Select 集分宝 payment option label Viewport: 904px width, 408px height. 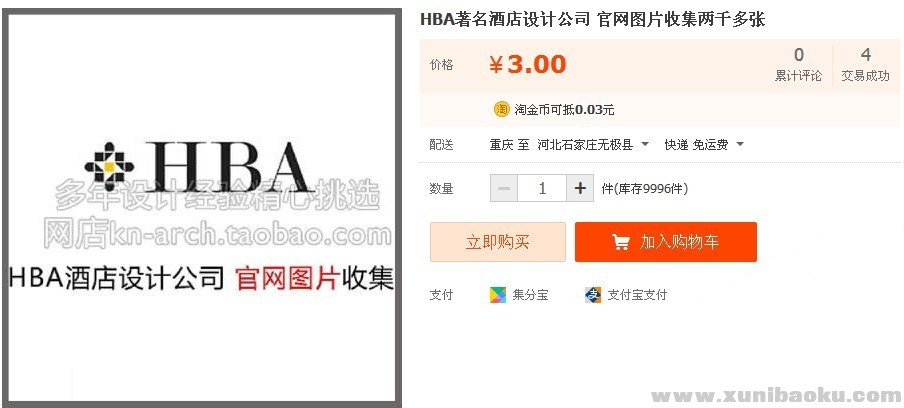tap(530, 295)
